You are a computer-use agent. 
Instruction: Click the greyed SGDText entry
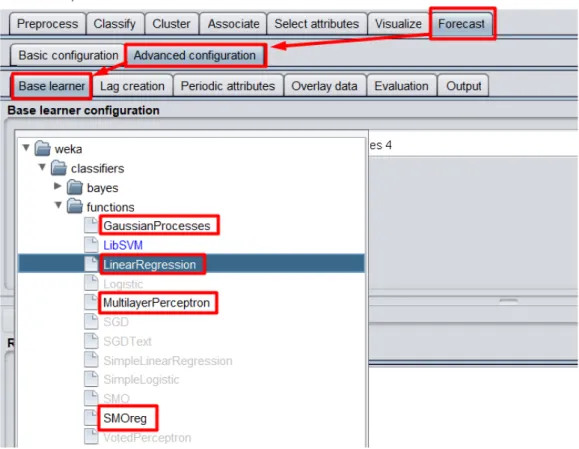pos(127,341)
